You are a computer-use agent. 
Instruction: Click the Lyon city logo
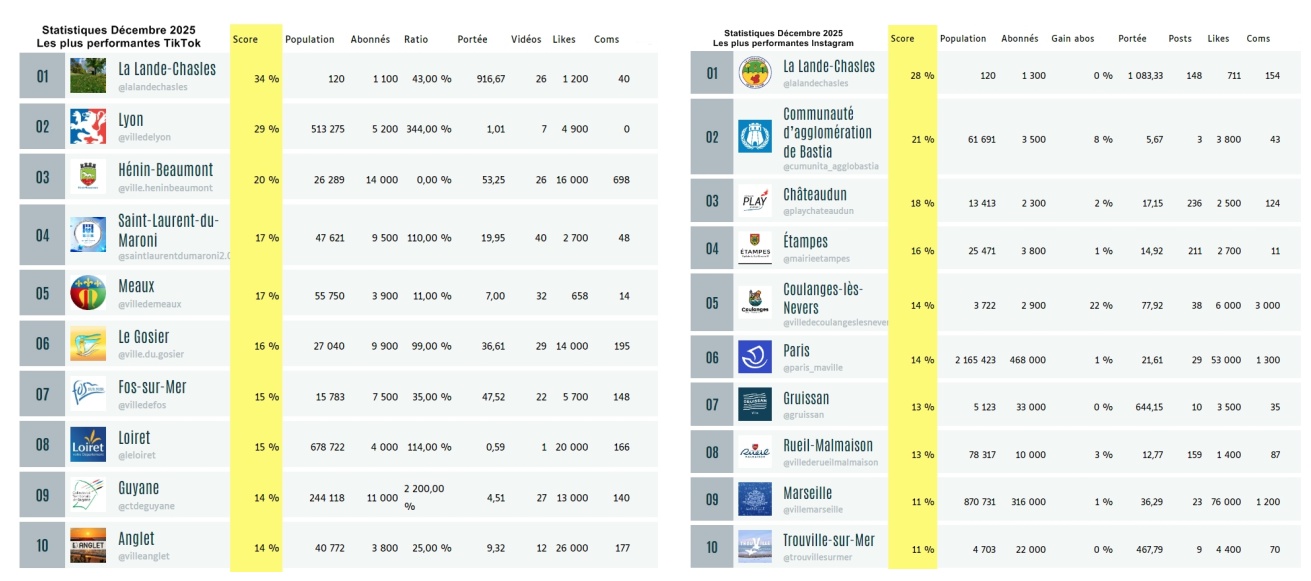88,127
